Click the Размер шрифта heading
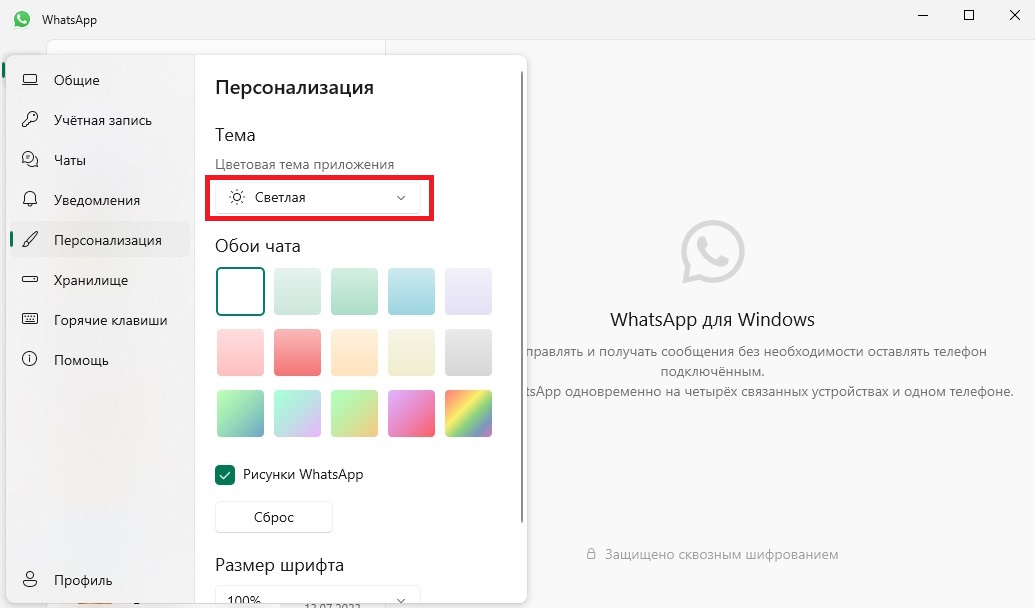 [x=279, y=565]
